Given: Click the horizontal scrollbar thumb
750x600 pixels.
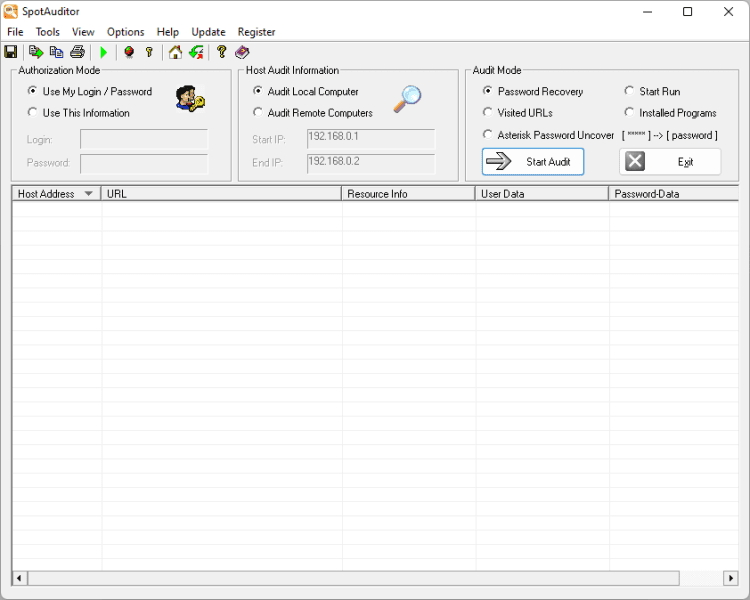Looking at the screenshot, I should (353, 578).
